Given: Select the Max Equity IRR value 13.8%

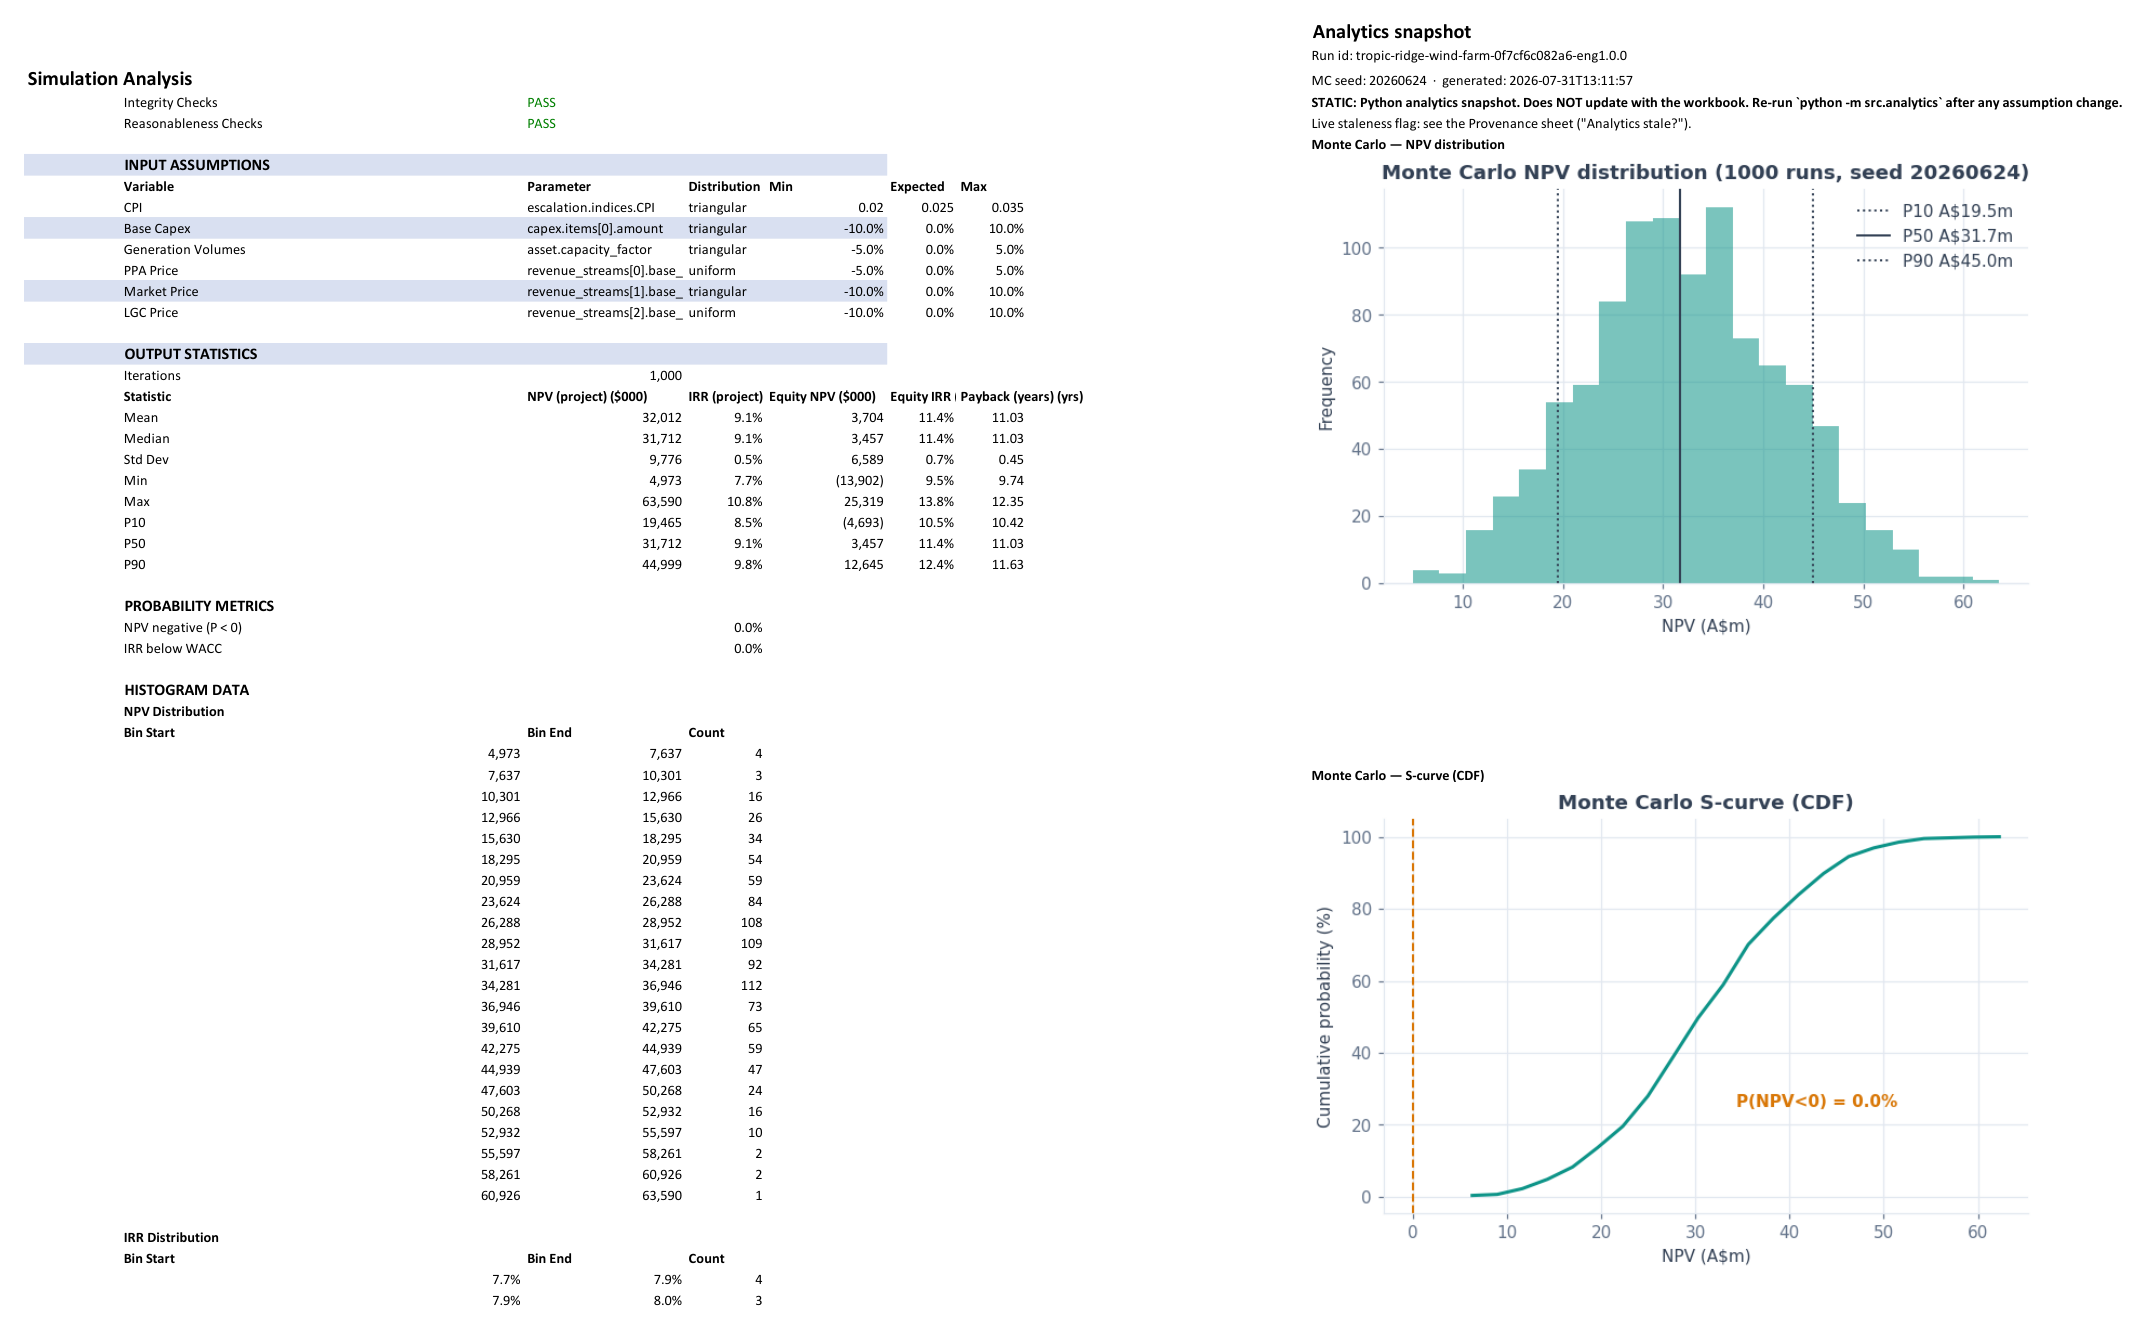Looking at the screenshot, I should pyautogui.click(x=936, y=502).
